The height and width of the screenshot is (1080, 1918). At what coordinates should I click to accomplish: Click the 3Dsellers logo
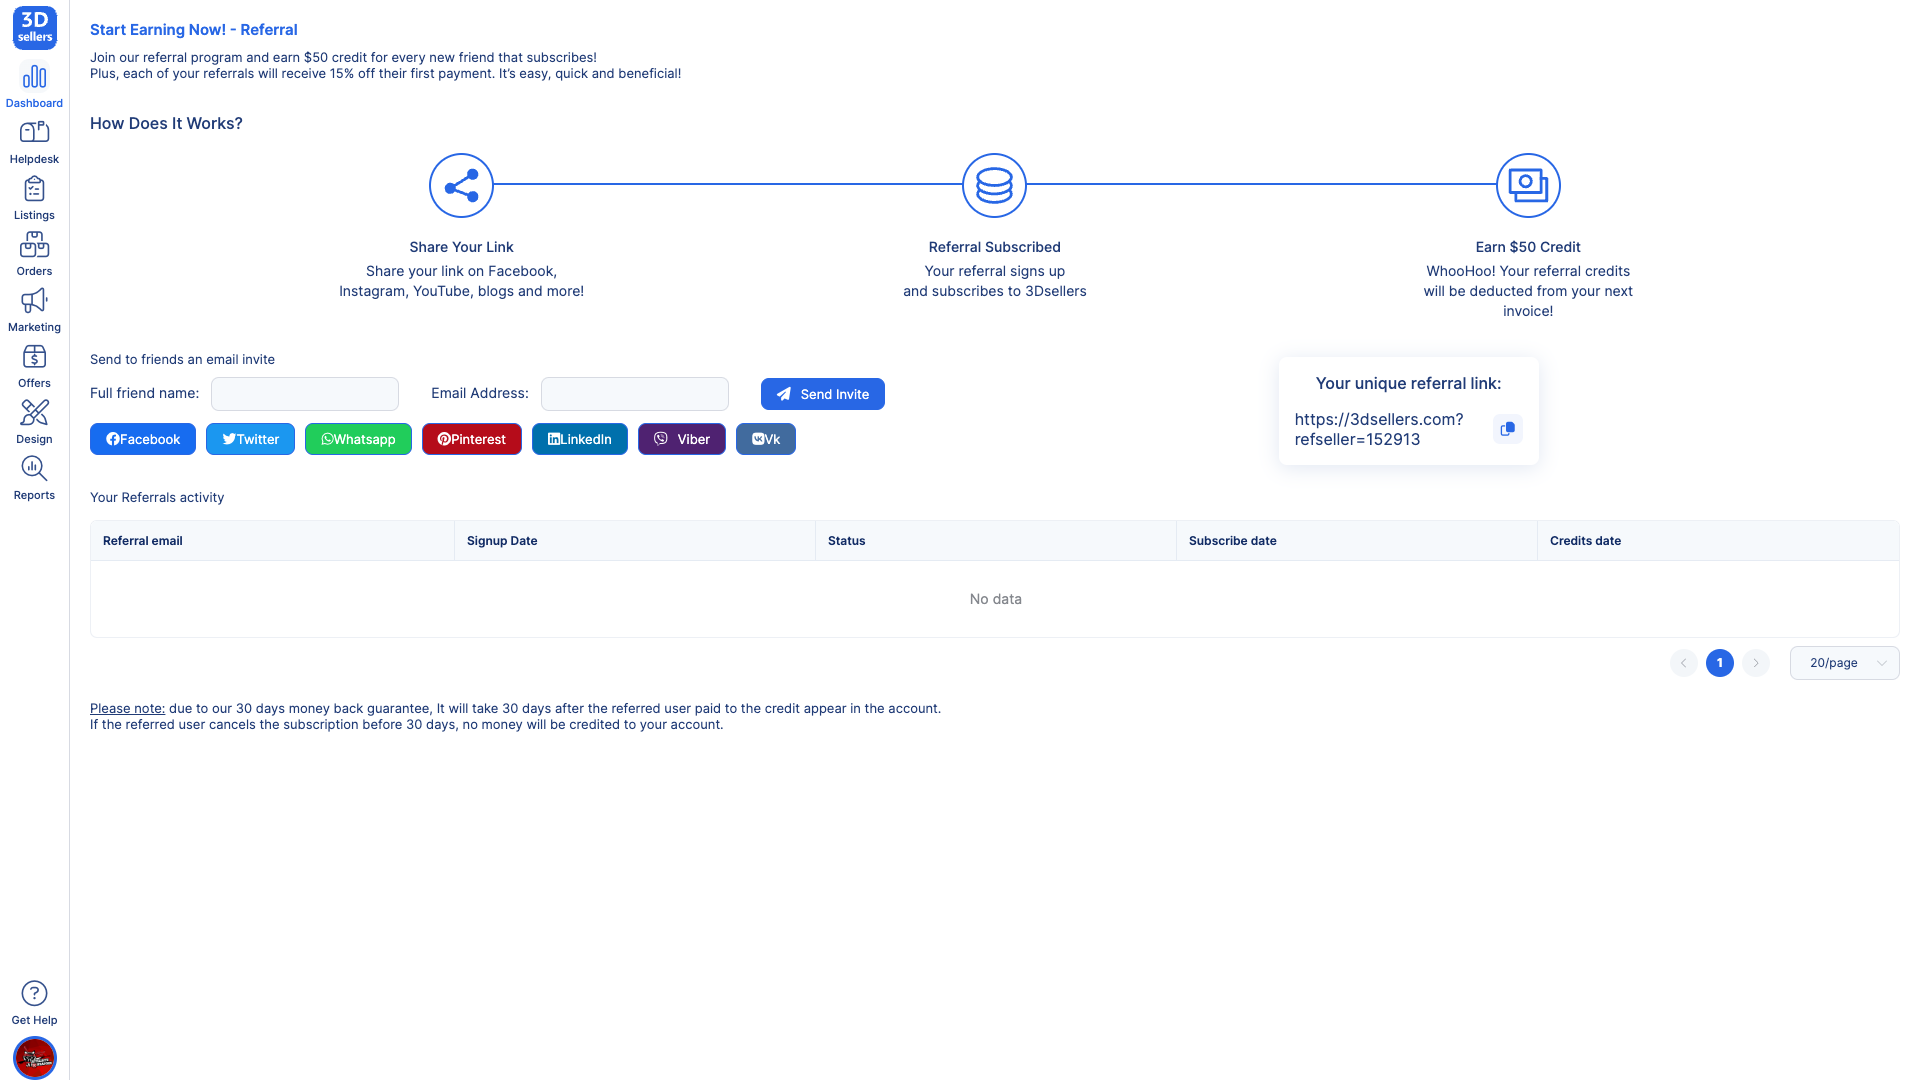click(x=34, y=28)
